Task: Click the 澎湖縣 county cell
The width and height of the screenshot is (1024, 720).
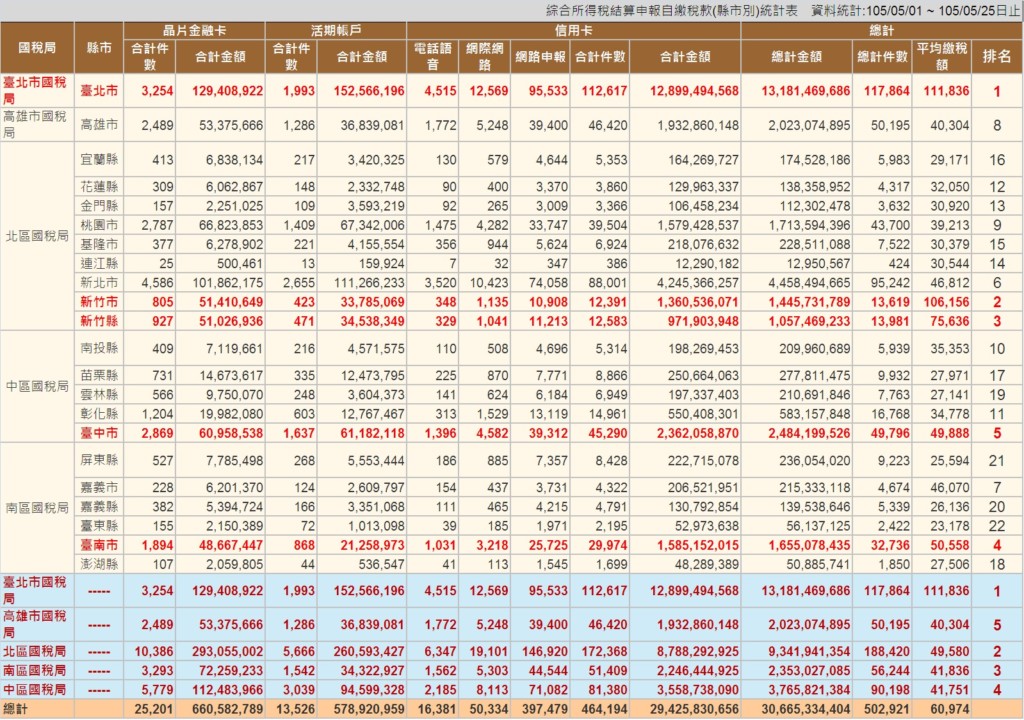Action: click(x=98, y=563)
